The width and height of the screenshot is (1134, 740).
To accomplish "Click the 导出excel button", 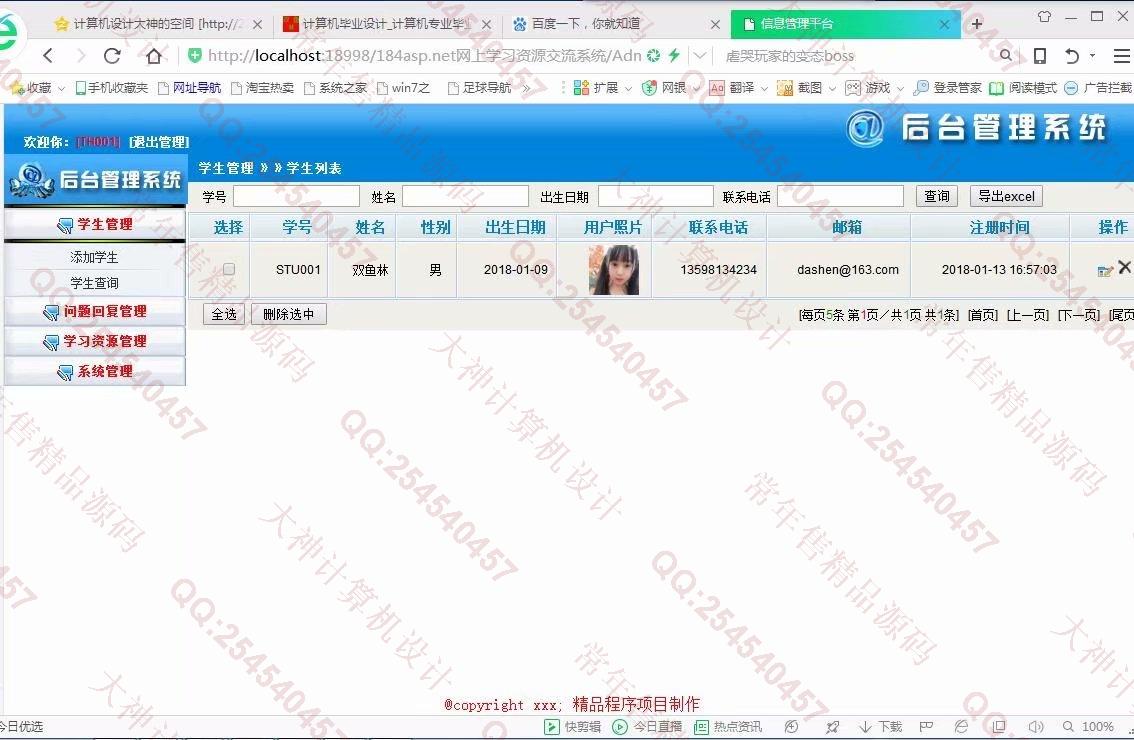I will click(1006, 196).
